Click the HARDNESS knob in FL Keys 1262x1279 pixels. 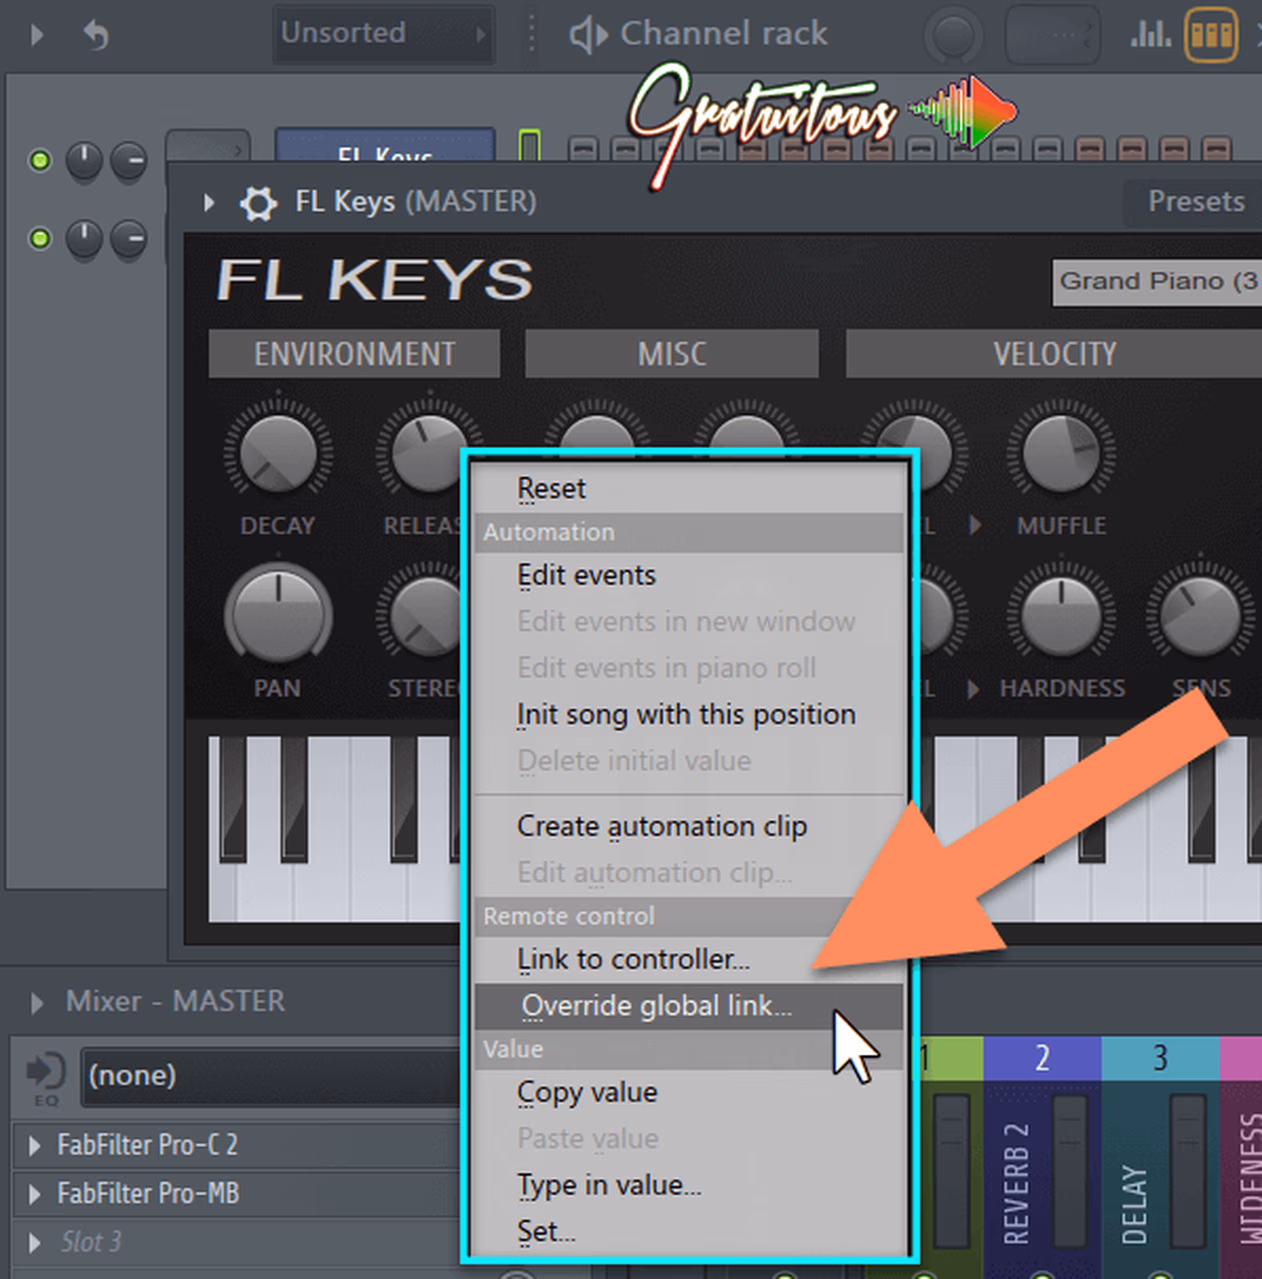point(1060,615)
